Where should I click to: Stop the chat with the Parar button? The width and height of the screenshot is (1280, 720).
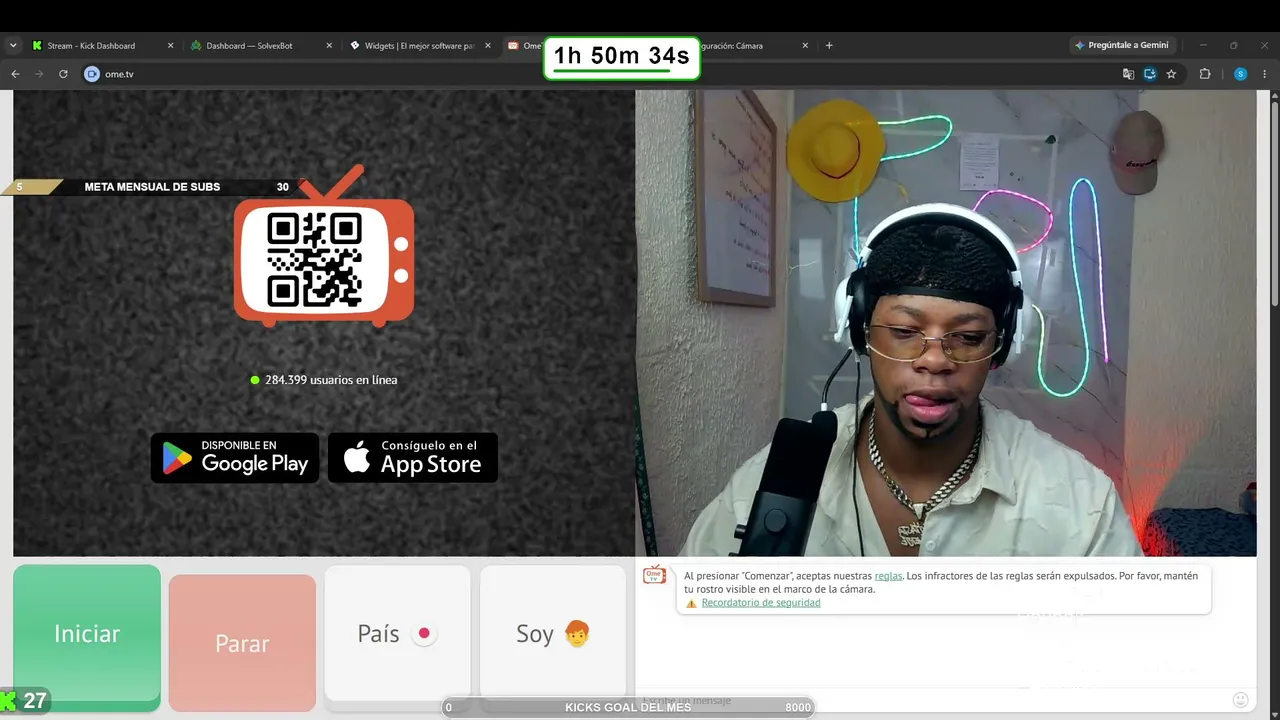point(242,641)
